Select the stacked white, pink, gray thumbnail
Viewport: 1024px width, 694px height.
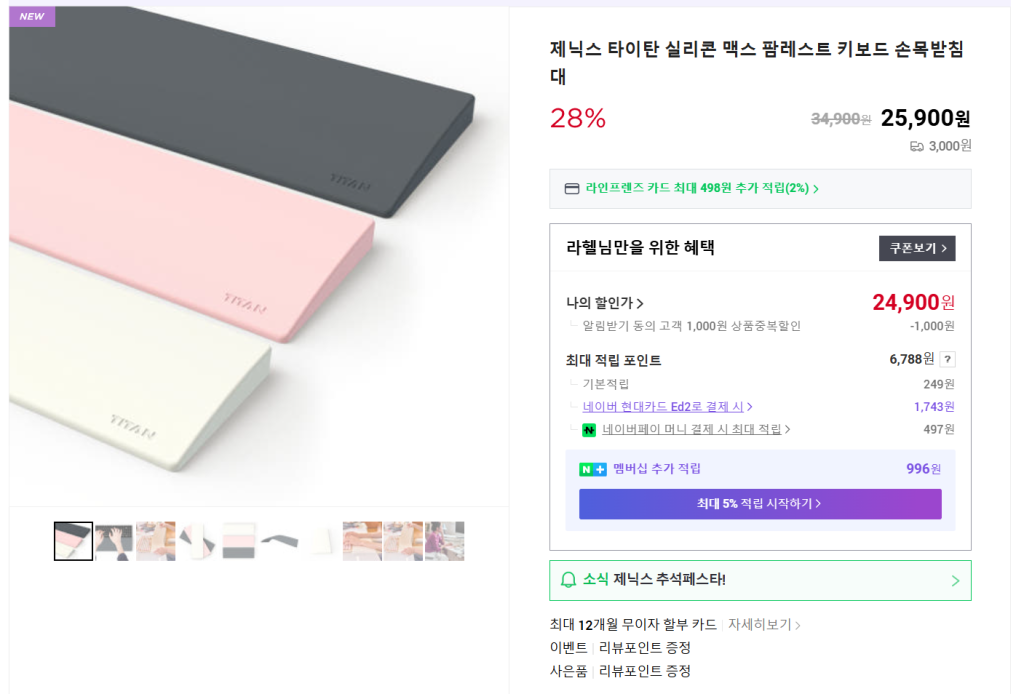point(239,541)
